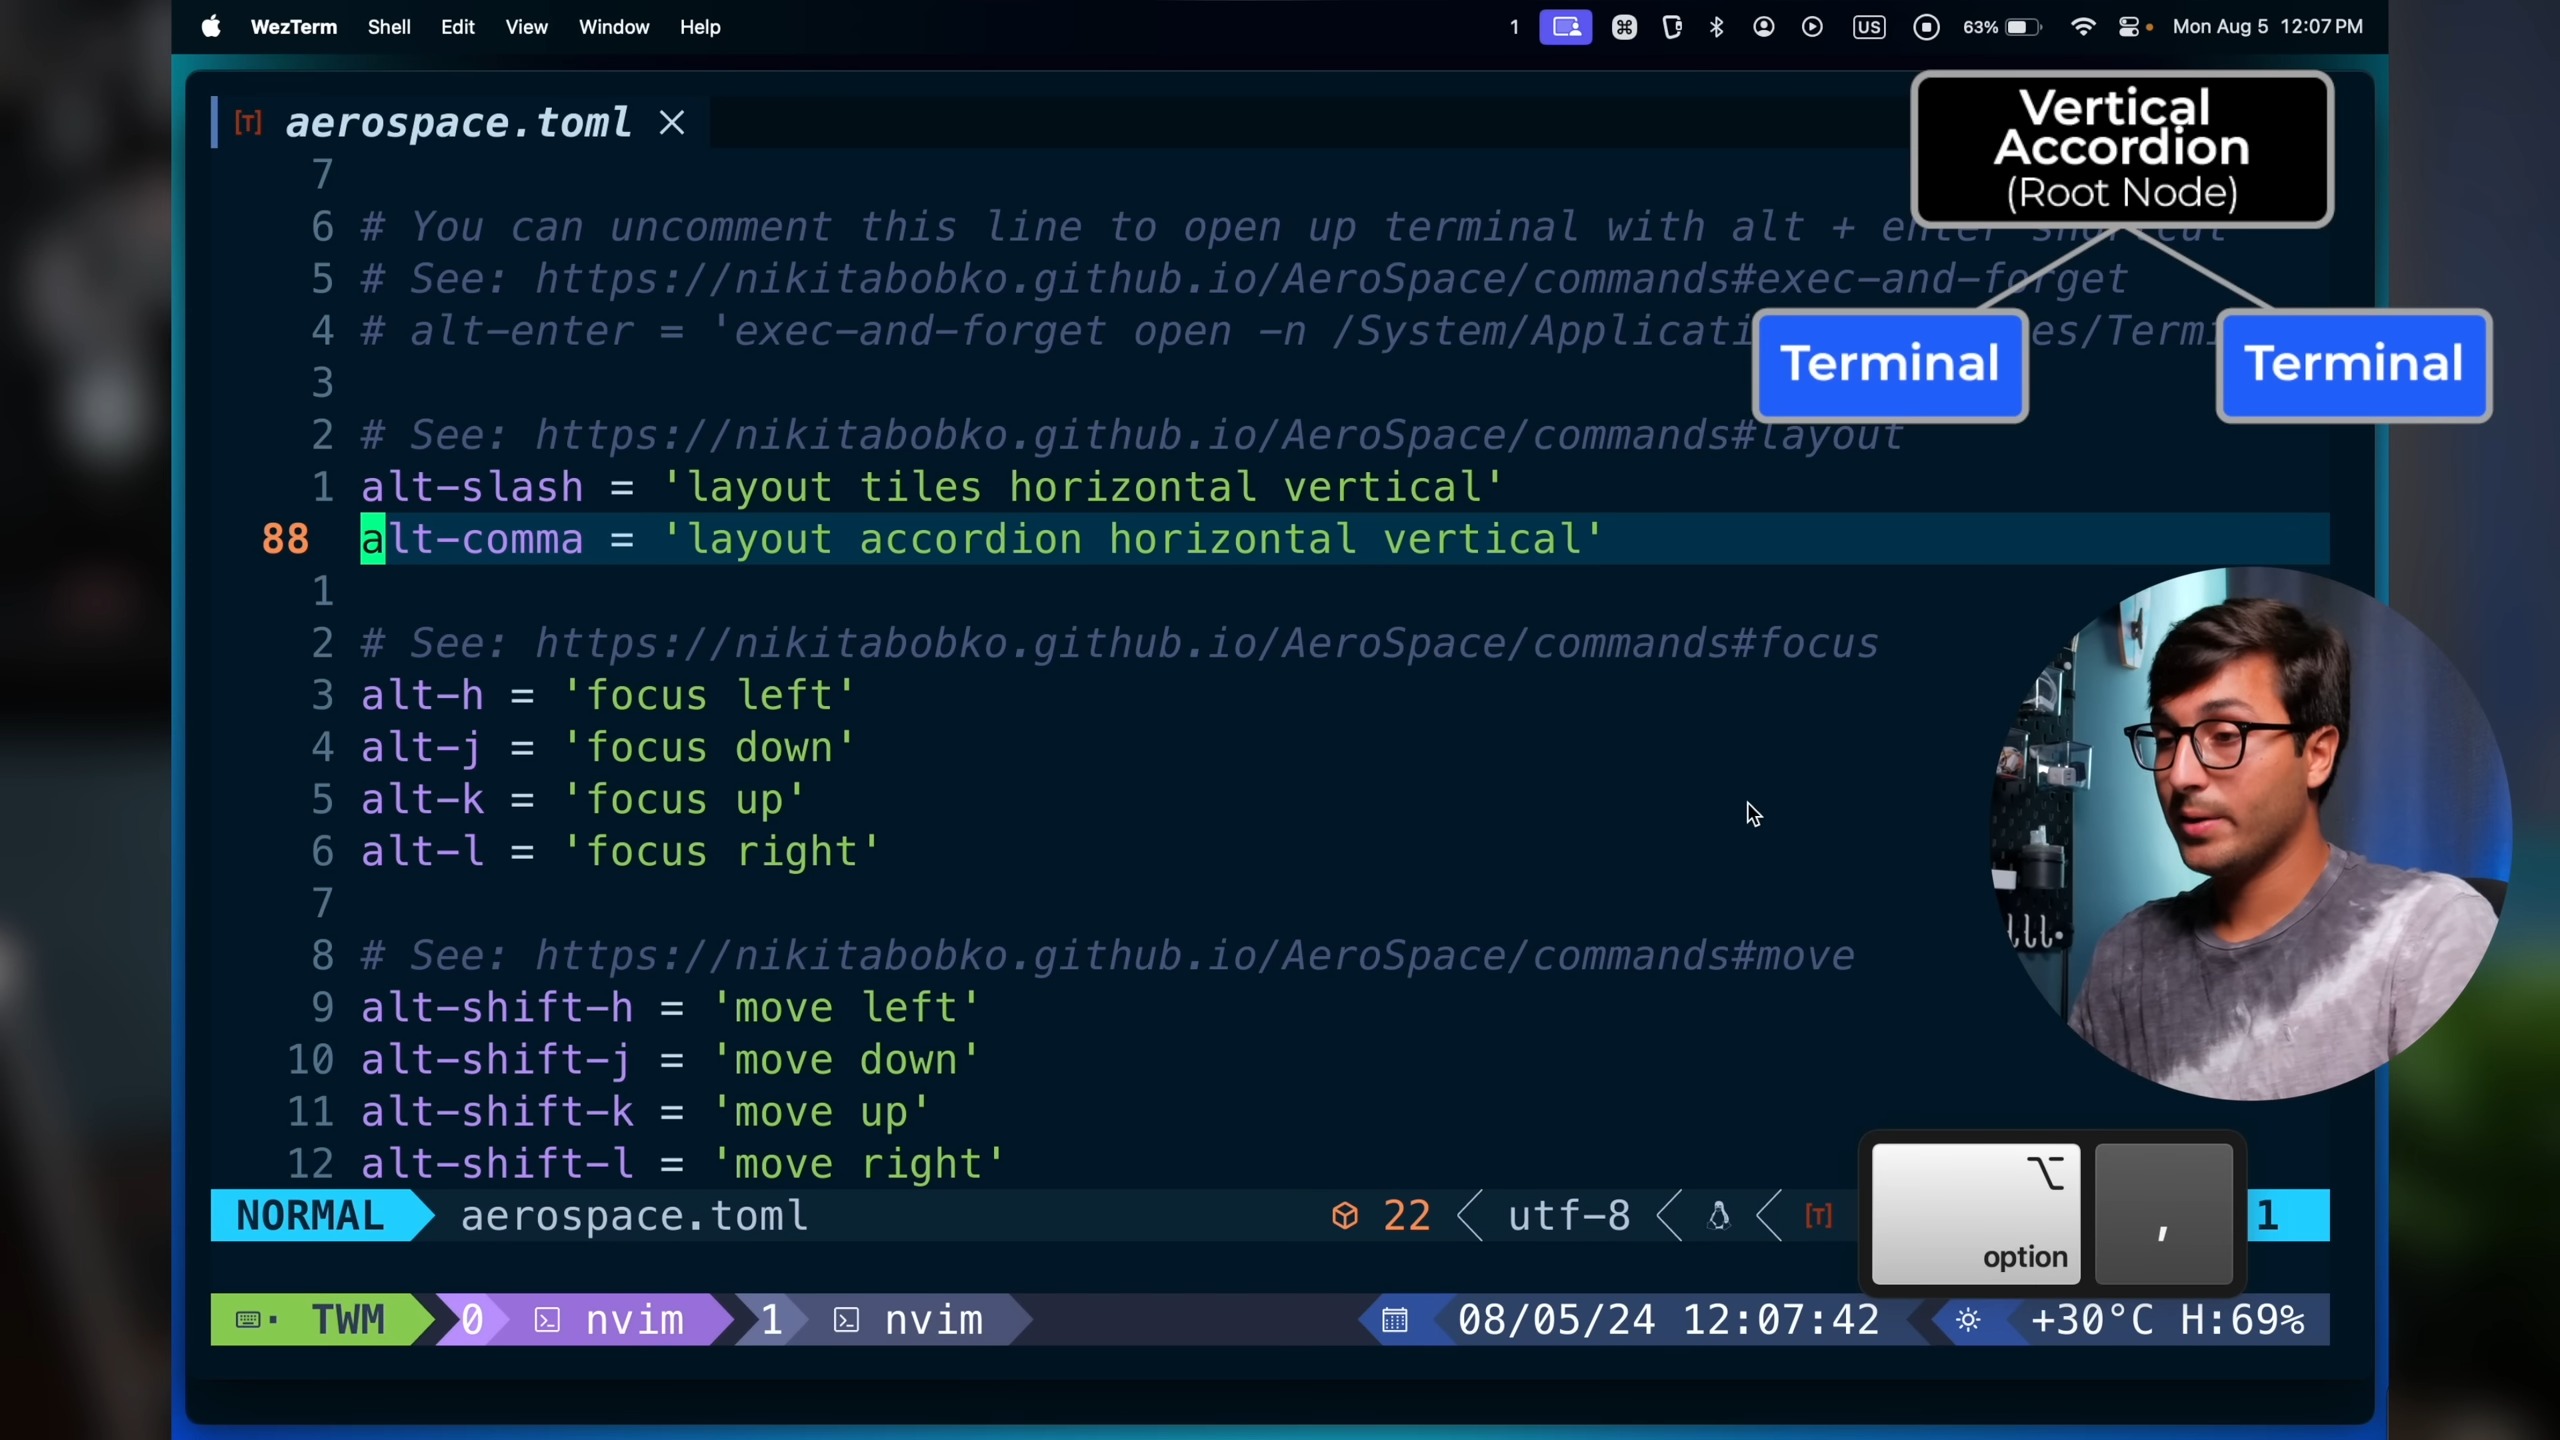Open the View menu

tap(526, 27)
